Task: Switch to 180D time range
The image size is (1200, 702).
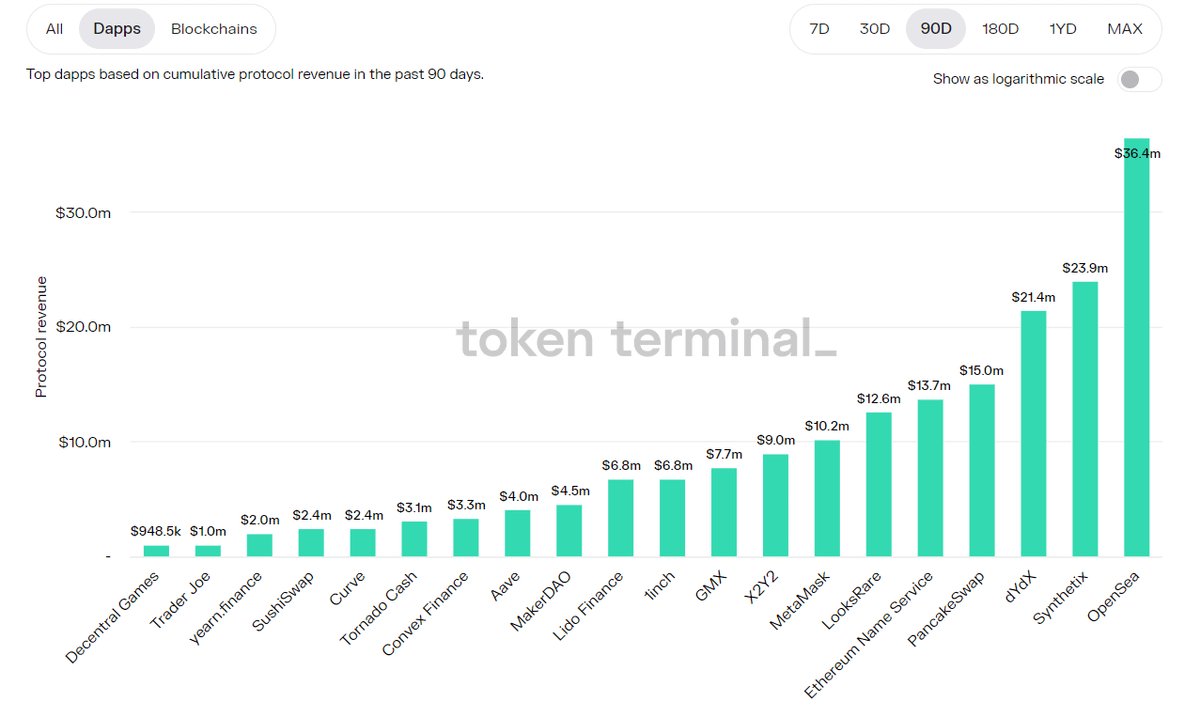Action: point(1000,29)
